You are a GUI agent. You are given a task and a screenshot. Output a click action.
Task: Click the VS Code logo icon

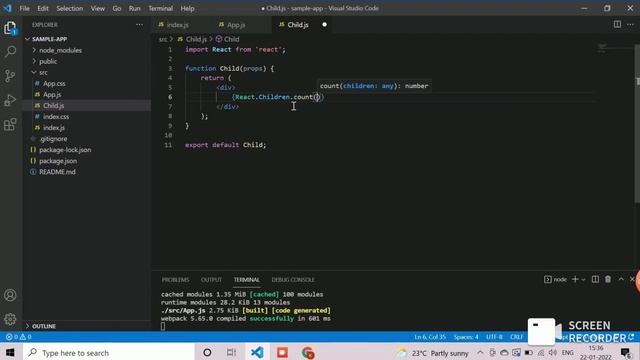coord(8,8)
